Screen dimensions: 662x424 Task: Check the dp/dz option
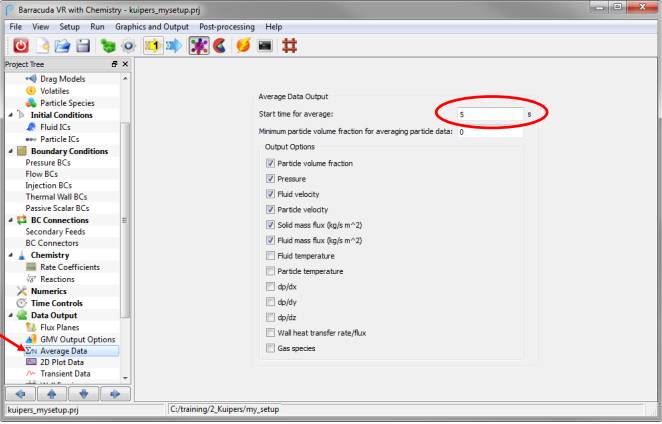(x=270, y=318)
